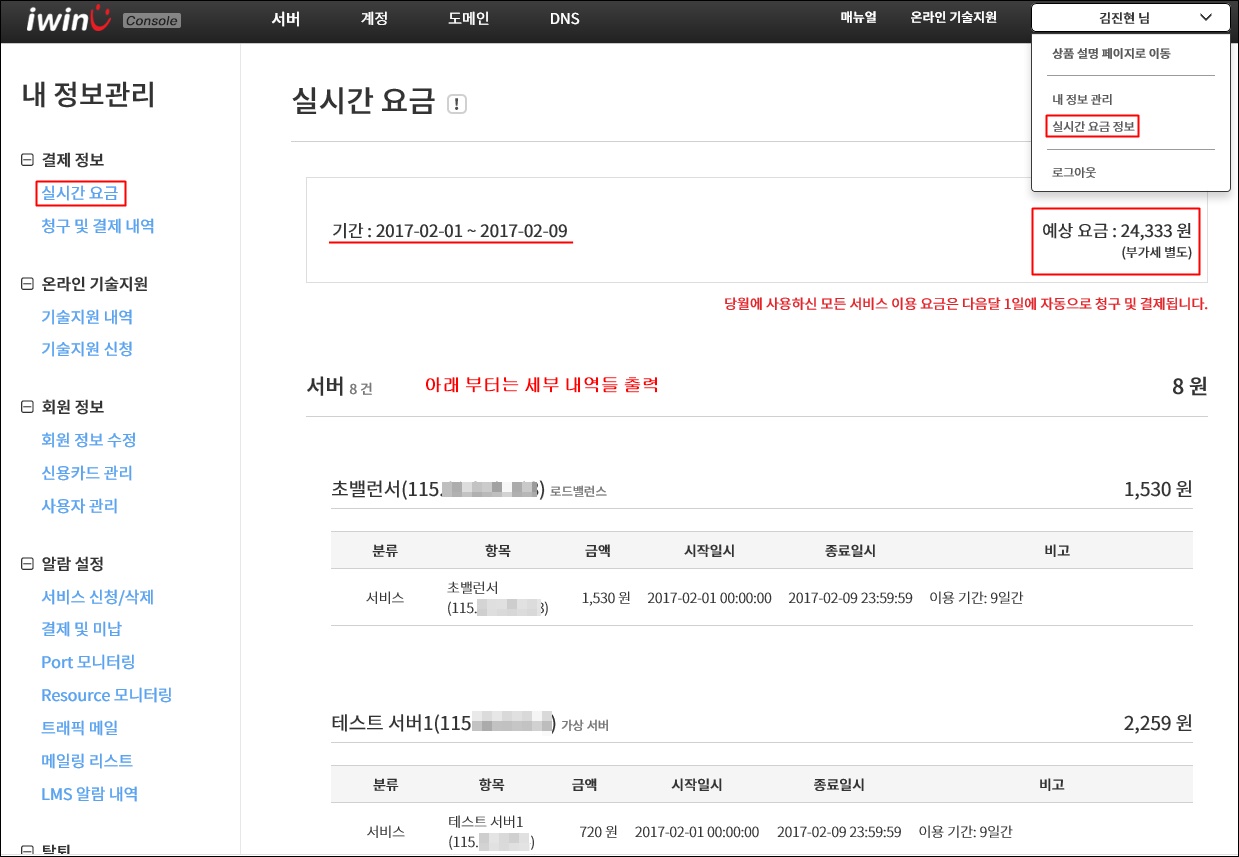
Task: Click the 서버 8 건 section heading
Action: point(339,386)
